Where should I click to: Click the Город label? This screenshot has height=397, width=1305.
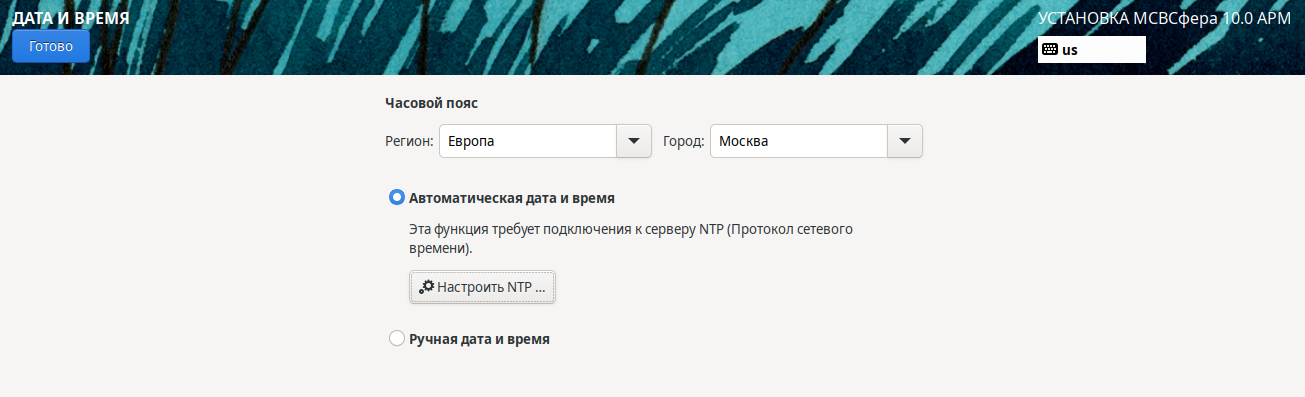point(684,142)
